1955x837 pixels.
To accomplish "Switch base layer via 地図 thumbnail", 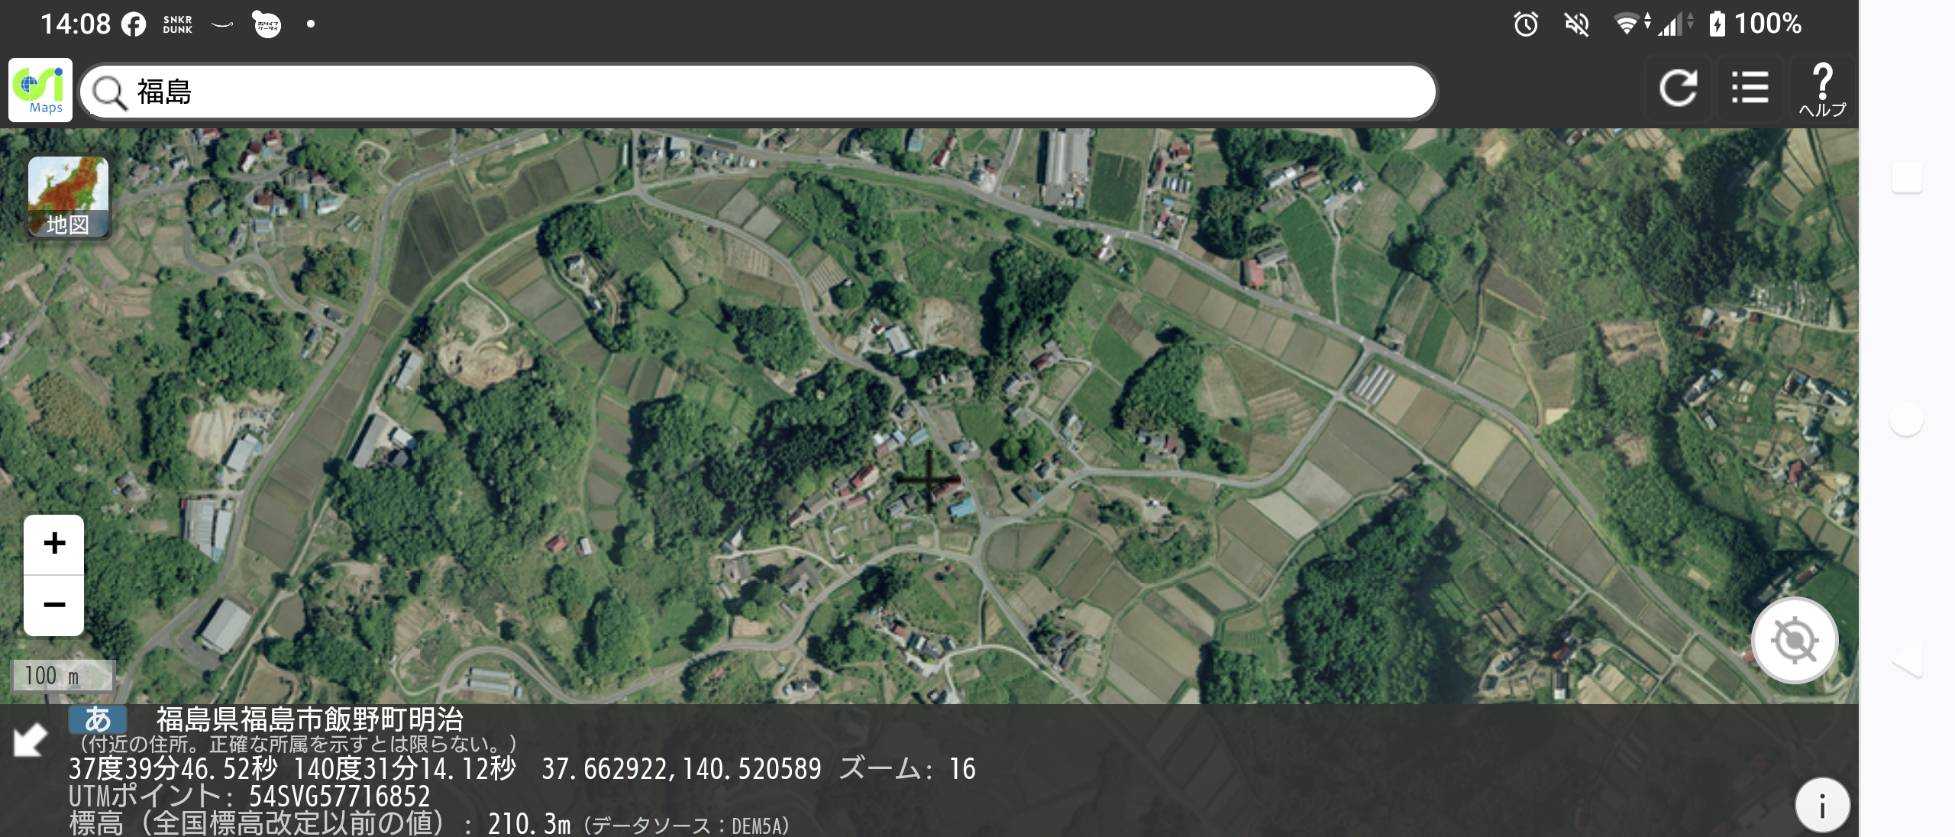I will (68, 197).
